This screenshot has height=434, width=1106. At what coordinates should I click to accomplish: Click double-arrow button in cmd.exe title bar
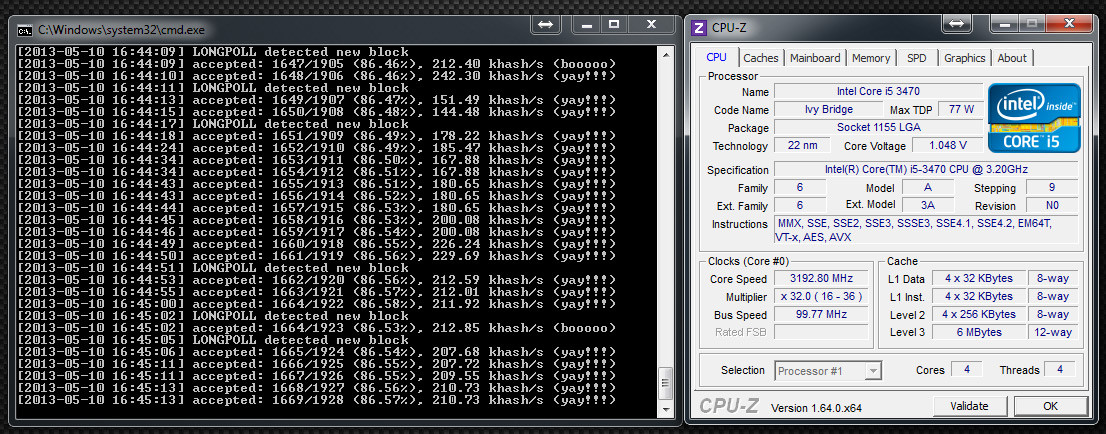545,24
